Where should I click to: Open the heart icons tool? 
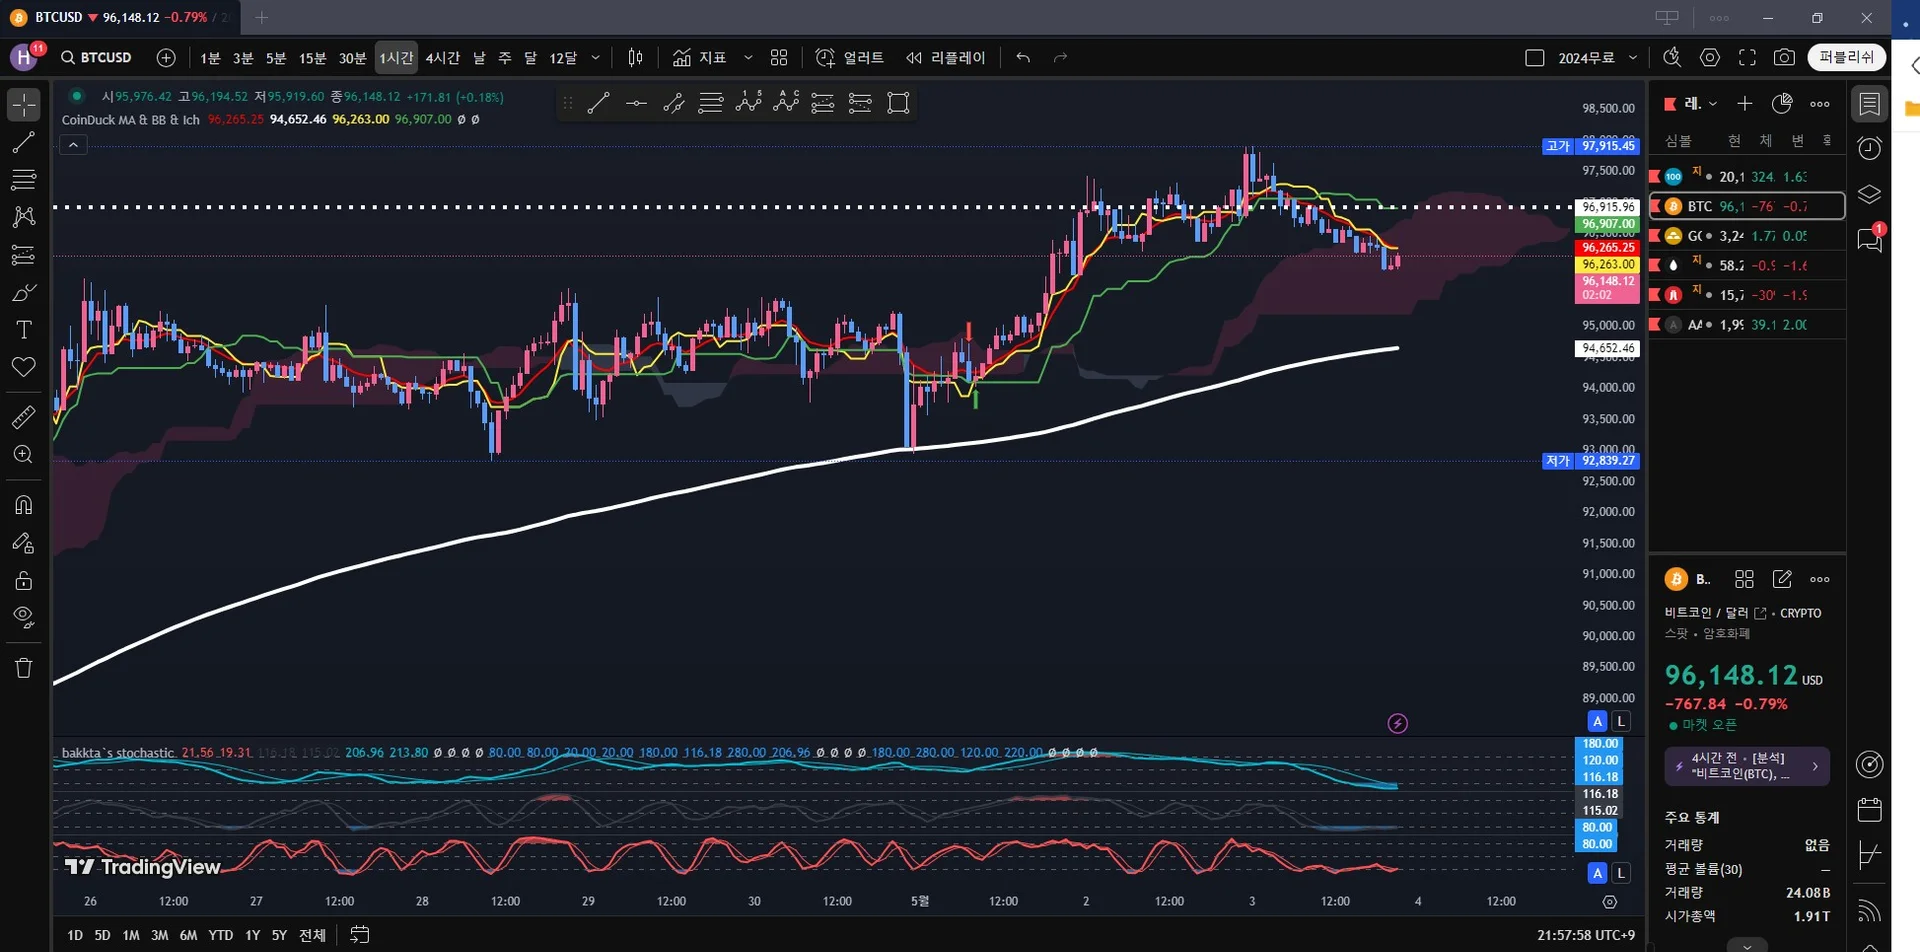coord(23,367)
